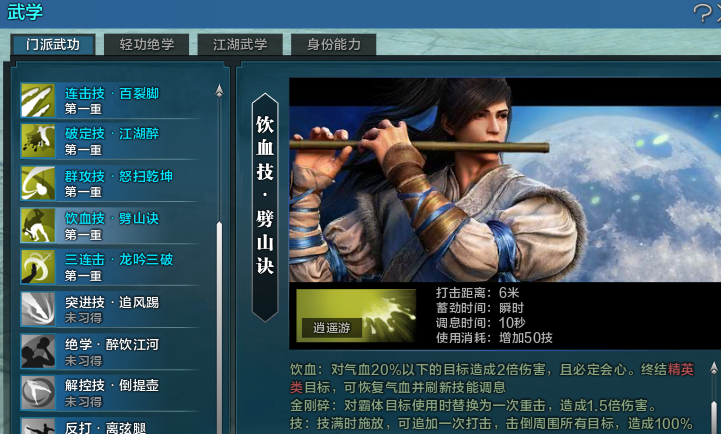Click the skill list scroll-up arrow
This screenshot has width=721, height=434.
pos(219,91)
